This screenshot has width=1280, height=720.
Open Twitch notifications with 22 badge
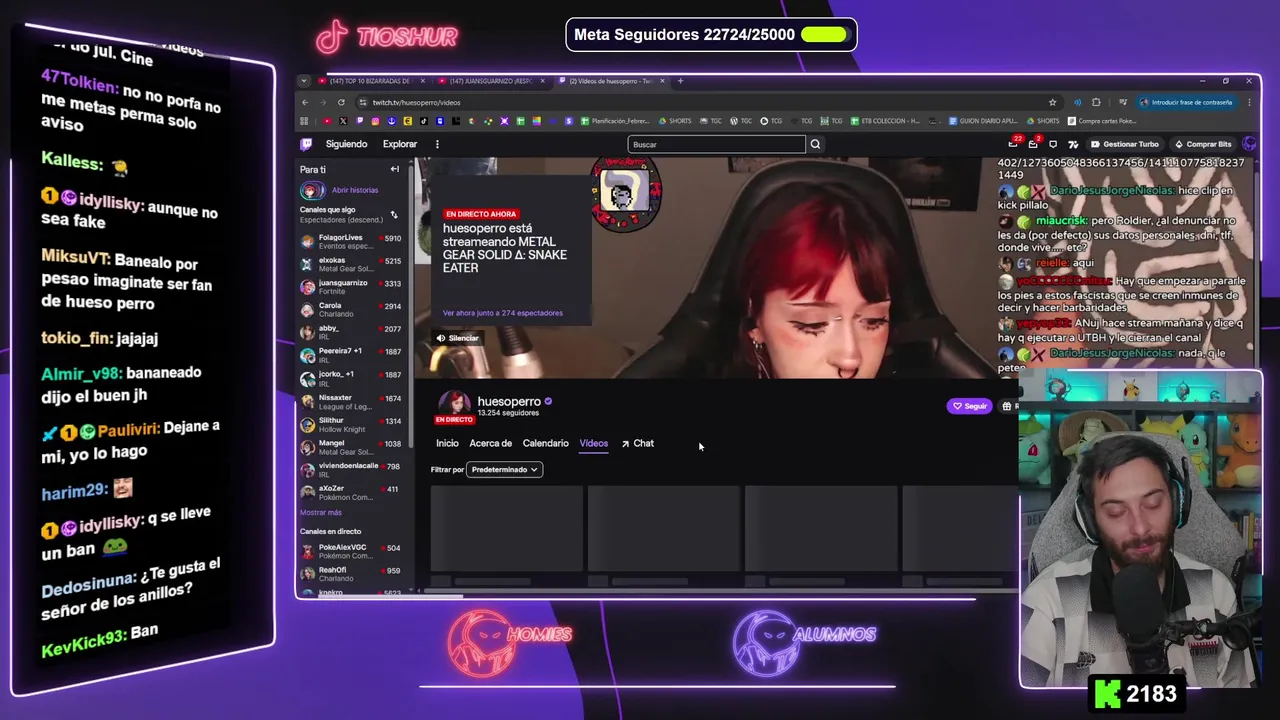(x=1014, y=143)
